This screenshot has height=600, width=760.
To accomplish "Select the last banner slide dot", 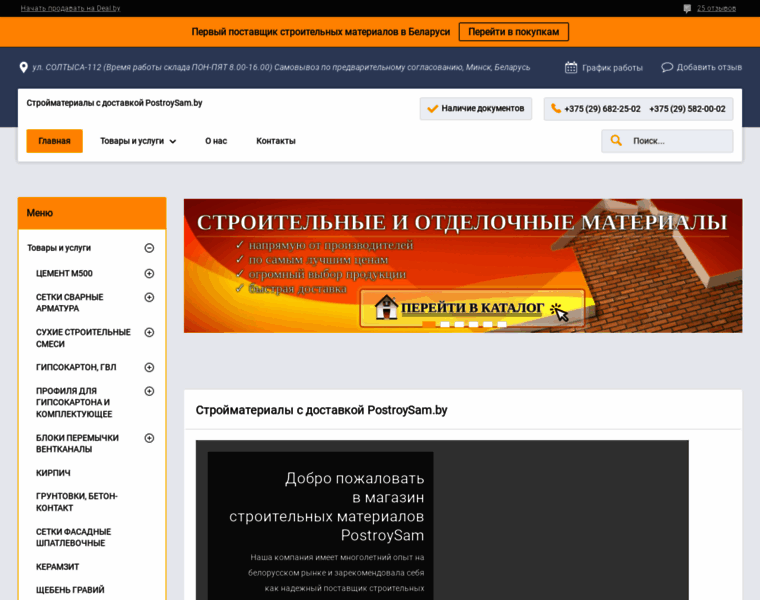I will pos(502,324).
